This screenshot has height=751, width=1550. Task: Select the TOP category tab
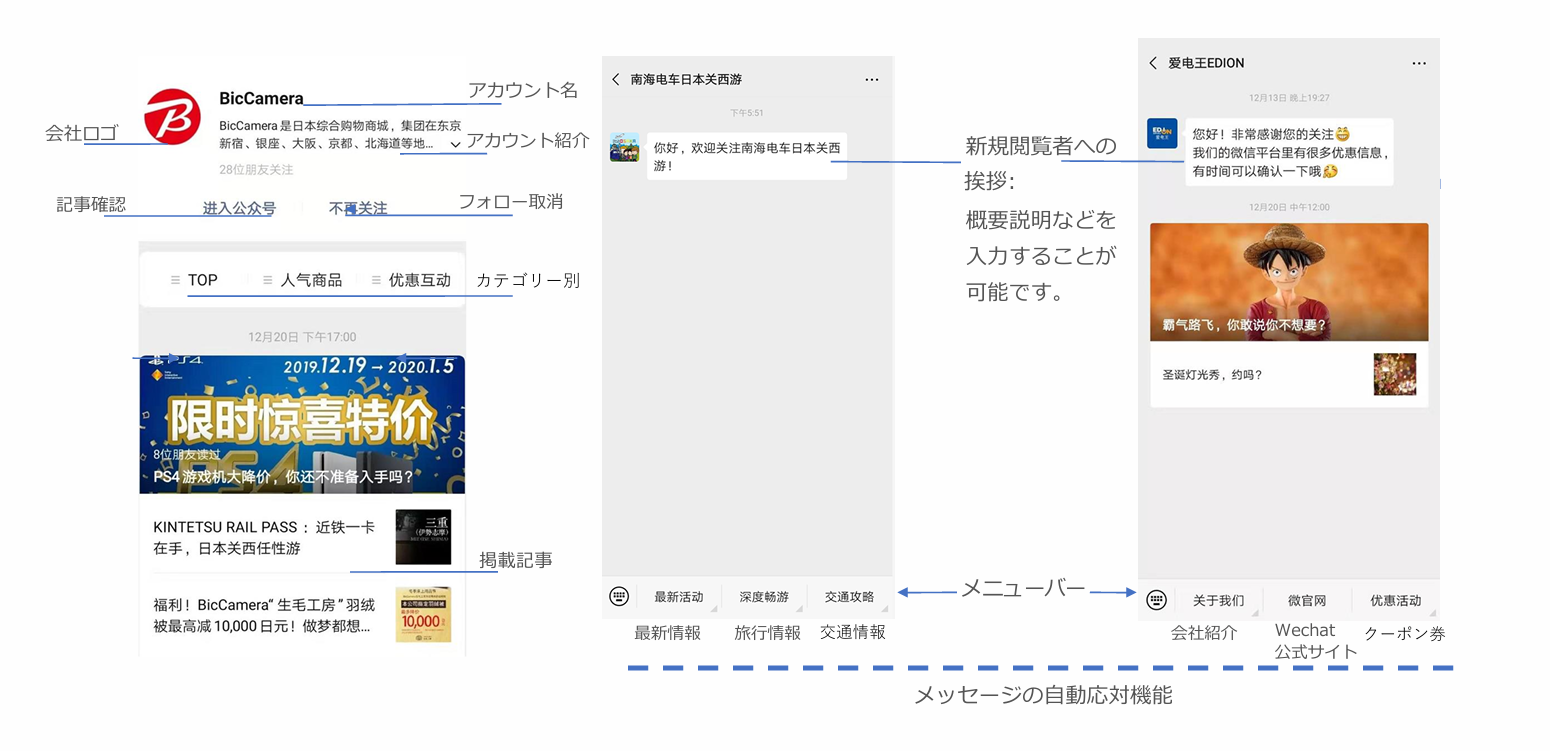[x=202, y=280]
